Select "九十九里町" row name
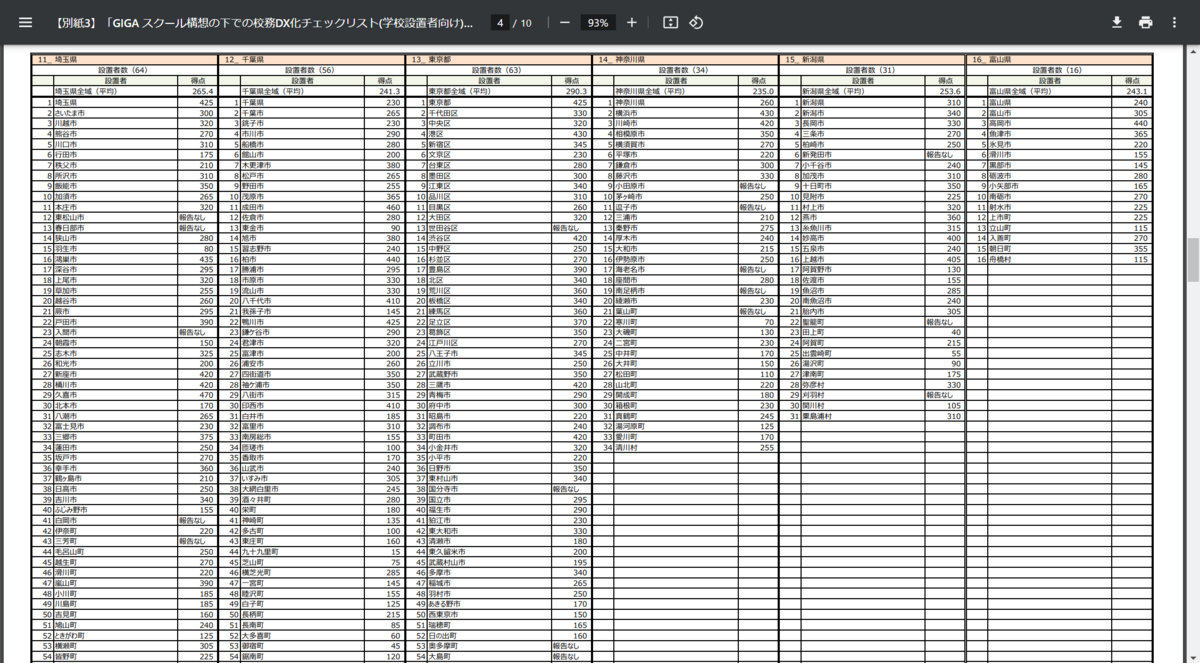The height and width of the screenshot is (663, 1200). pyautogui.click(x=259, y=551)
